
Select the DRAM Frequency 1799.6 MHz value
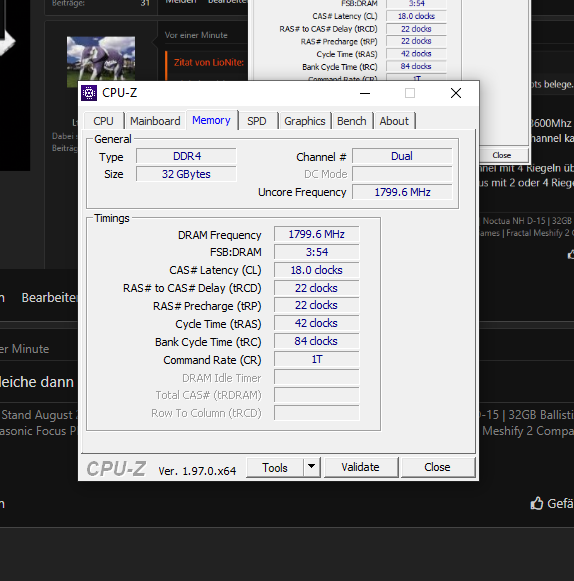coord(316,234)
